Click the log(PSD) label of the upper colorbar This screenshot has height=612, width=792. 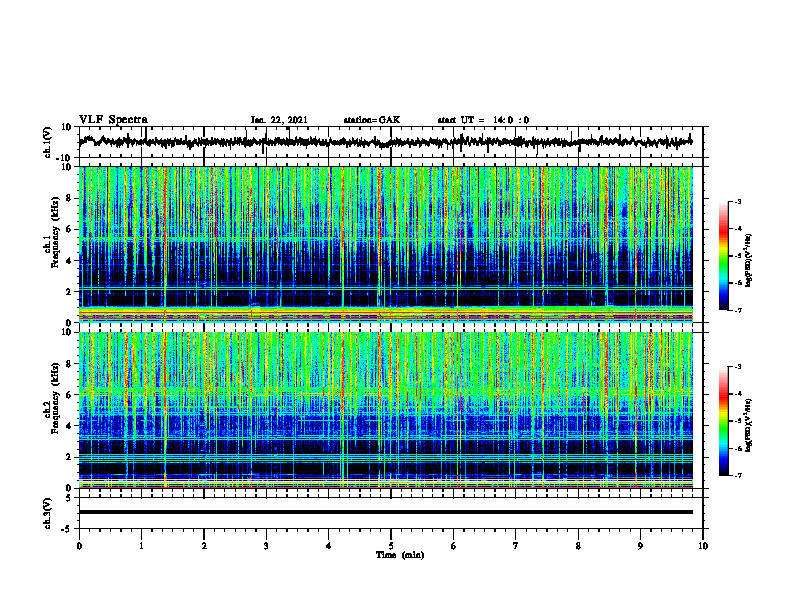(749, 260)
